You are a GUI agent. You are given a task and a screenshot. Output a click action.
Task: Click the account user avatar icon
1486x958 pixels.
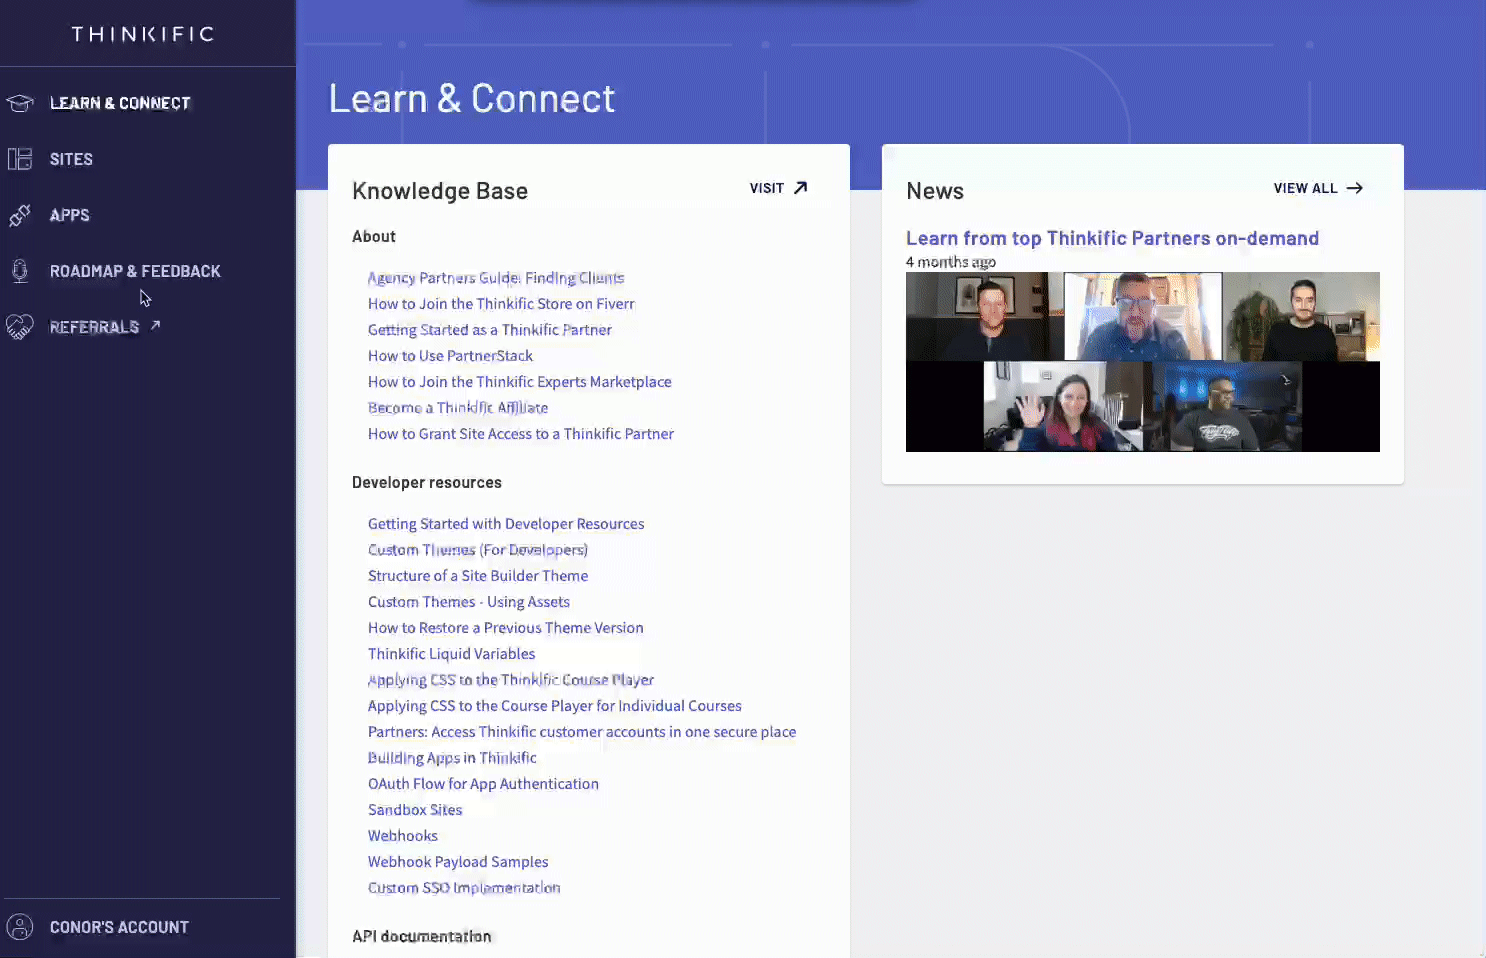point(20,927)
